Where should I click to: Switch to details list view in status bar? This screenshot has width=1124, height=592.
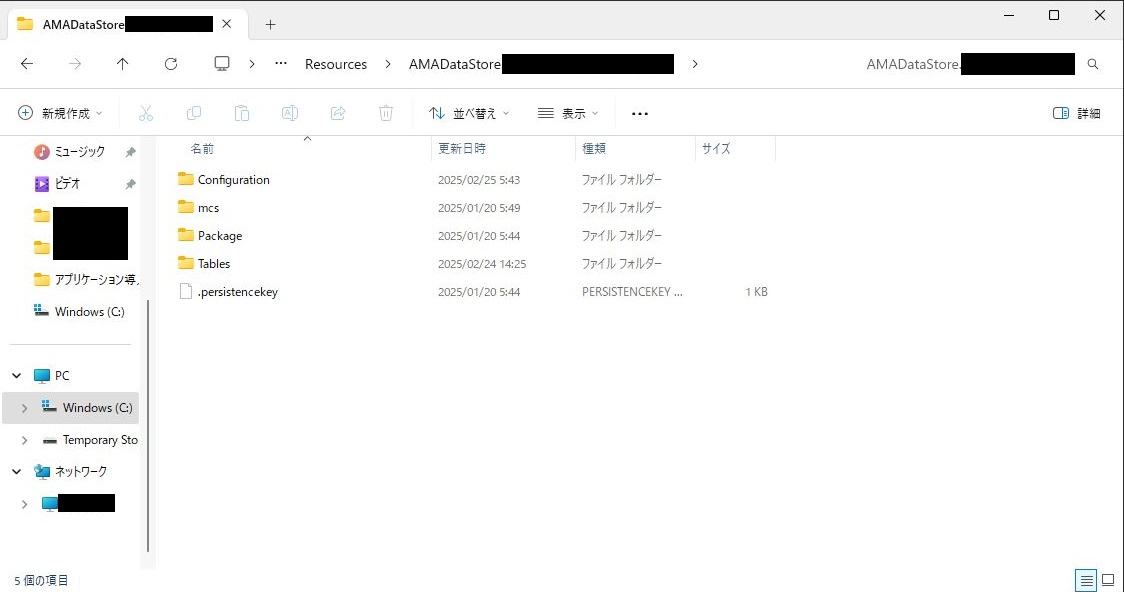(x=1085, y=580)
